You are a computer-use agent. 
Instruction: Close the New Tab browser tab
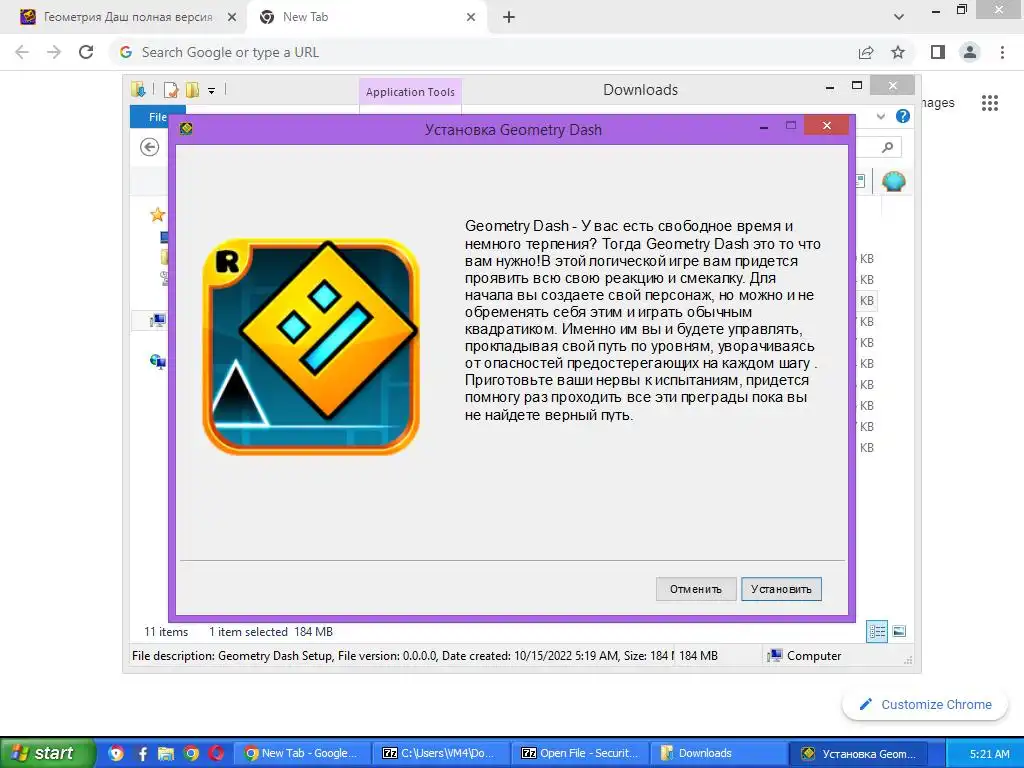pos(471,17)
